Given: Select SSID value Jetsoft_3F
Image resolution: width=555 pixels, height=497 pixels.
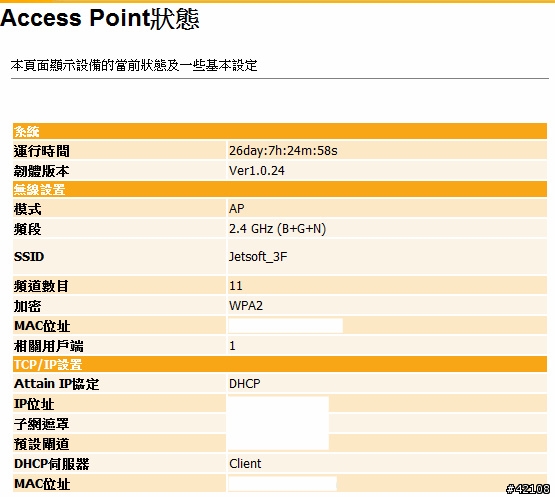Looking at the screenshot, I should (x=258, y=257).
